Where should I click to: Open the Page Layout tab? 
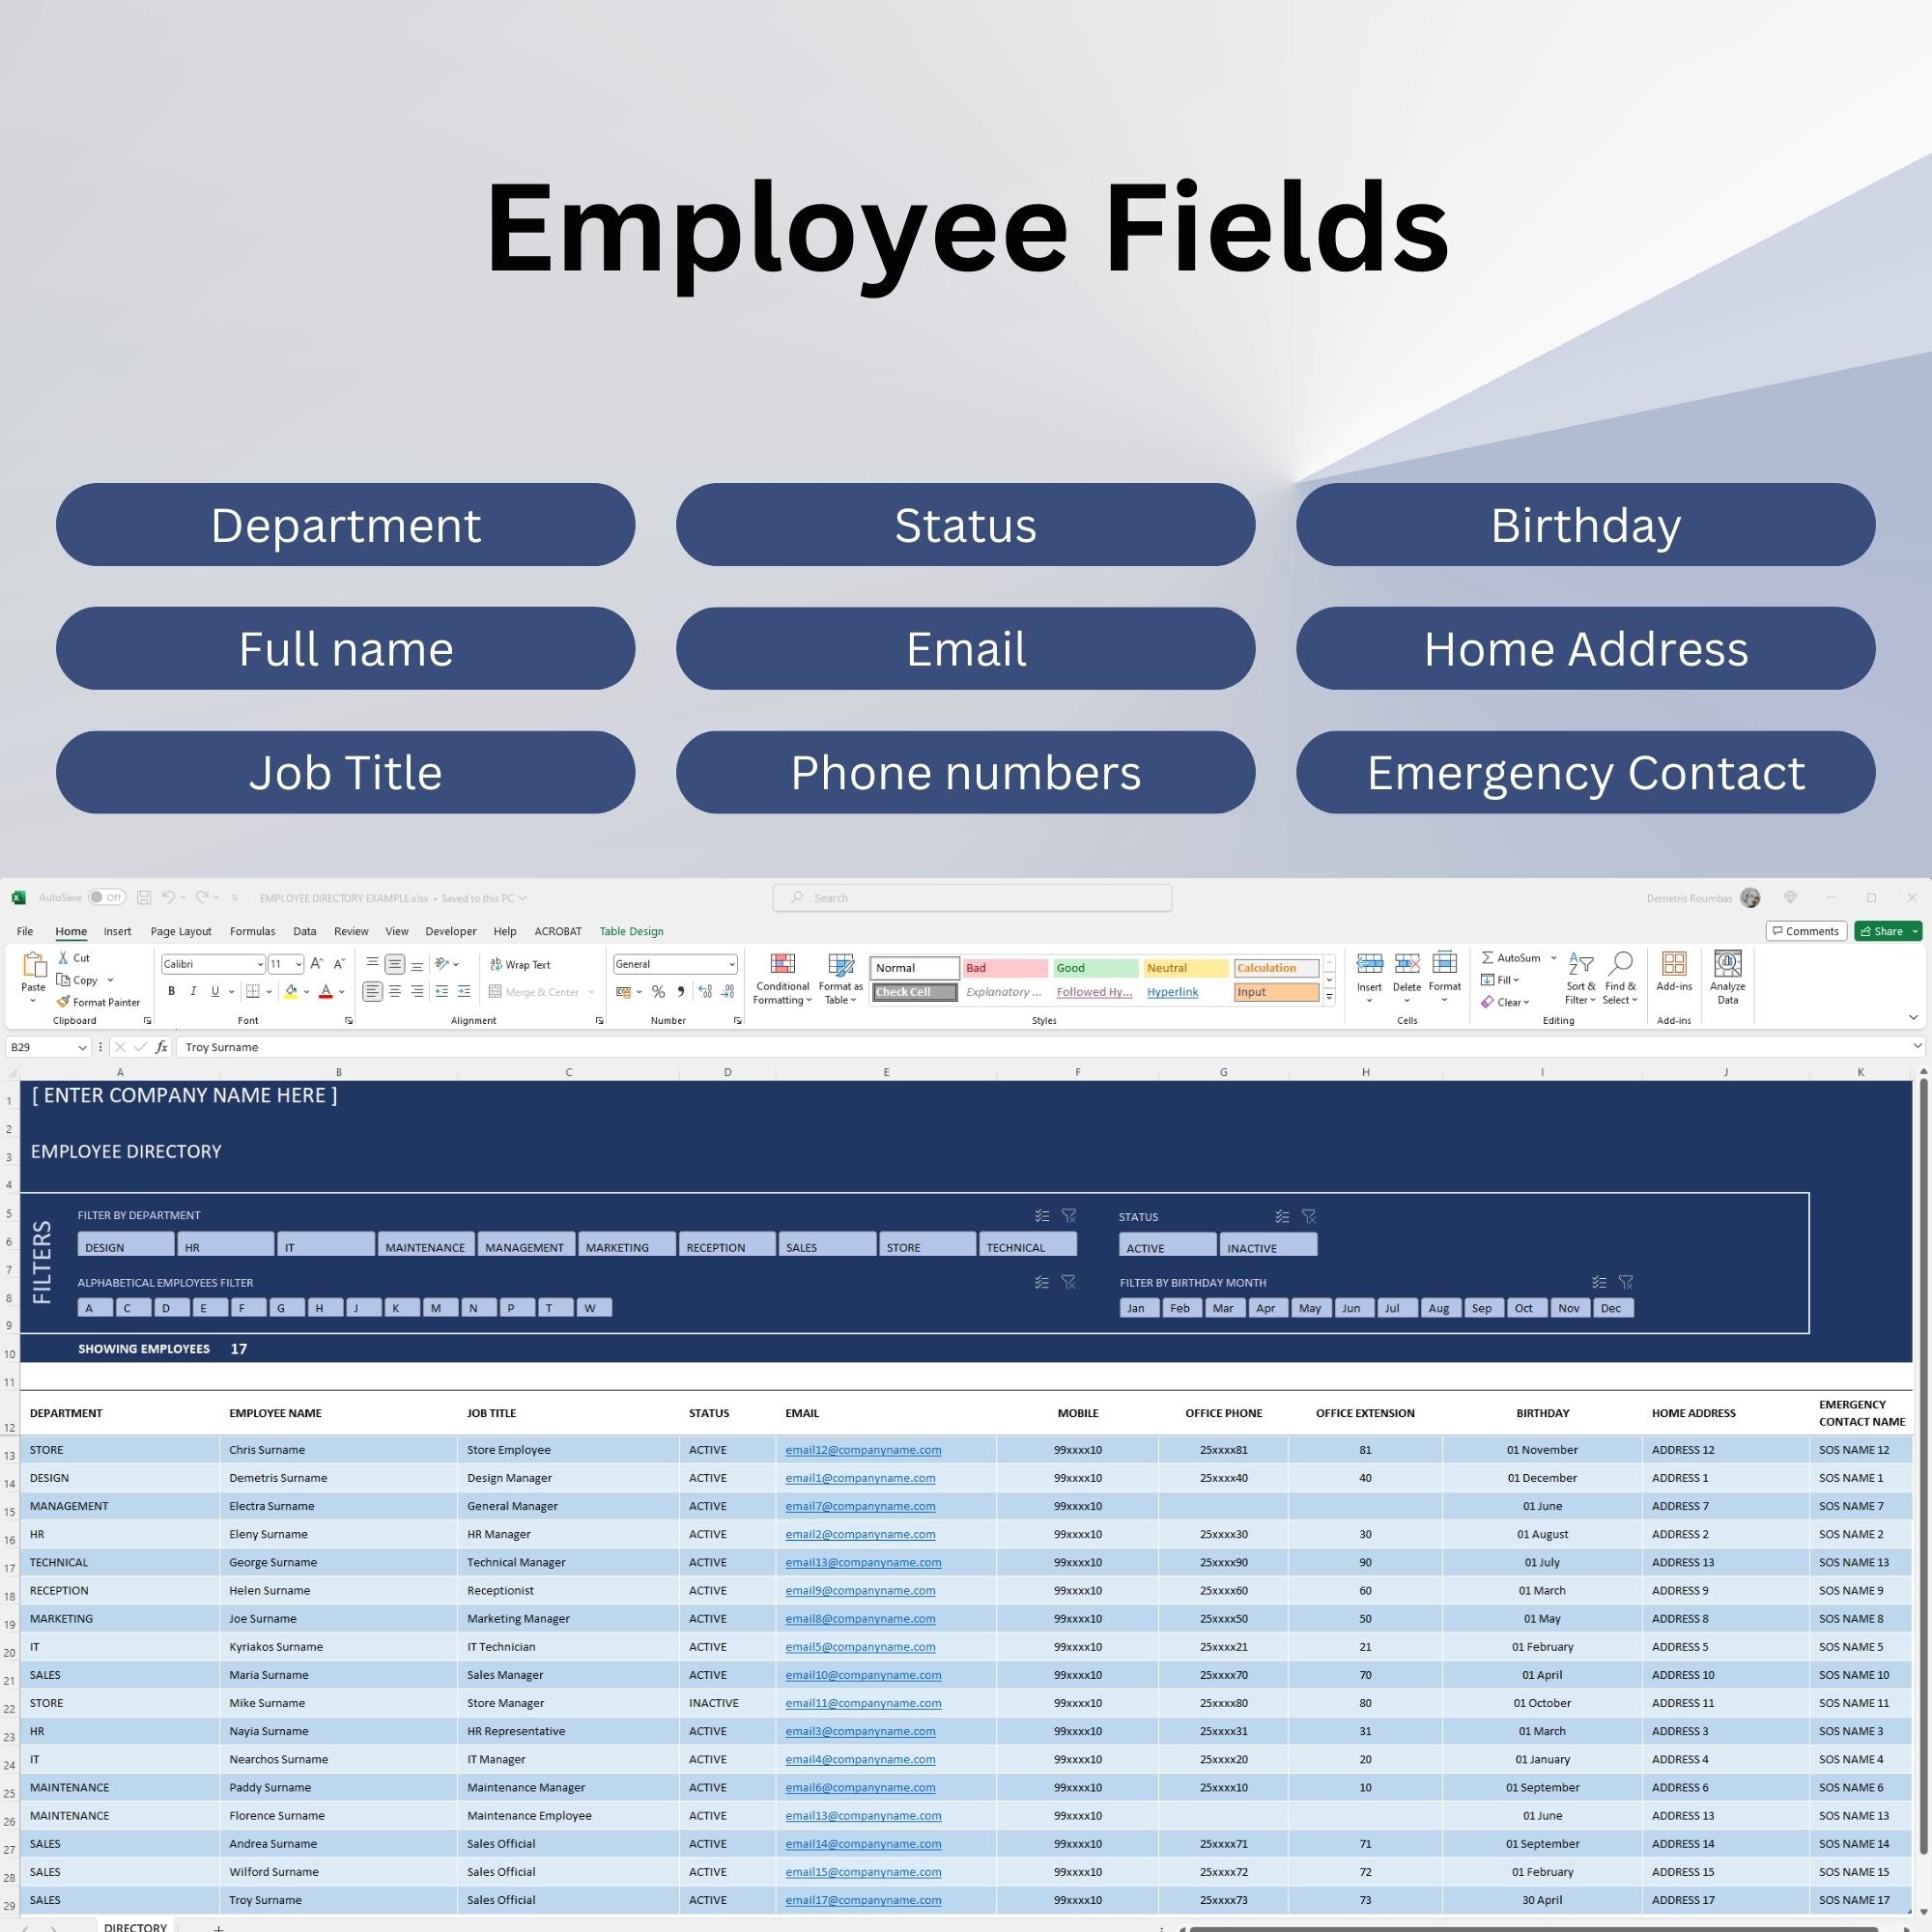[181, 931]
